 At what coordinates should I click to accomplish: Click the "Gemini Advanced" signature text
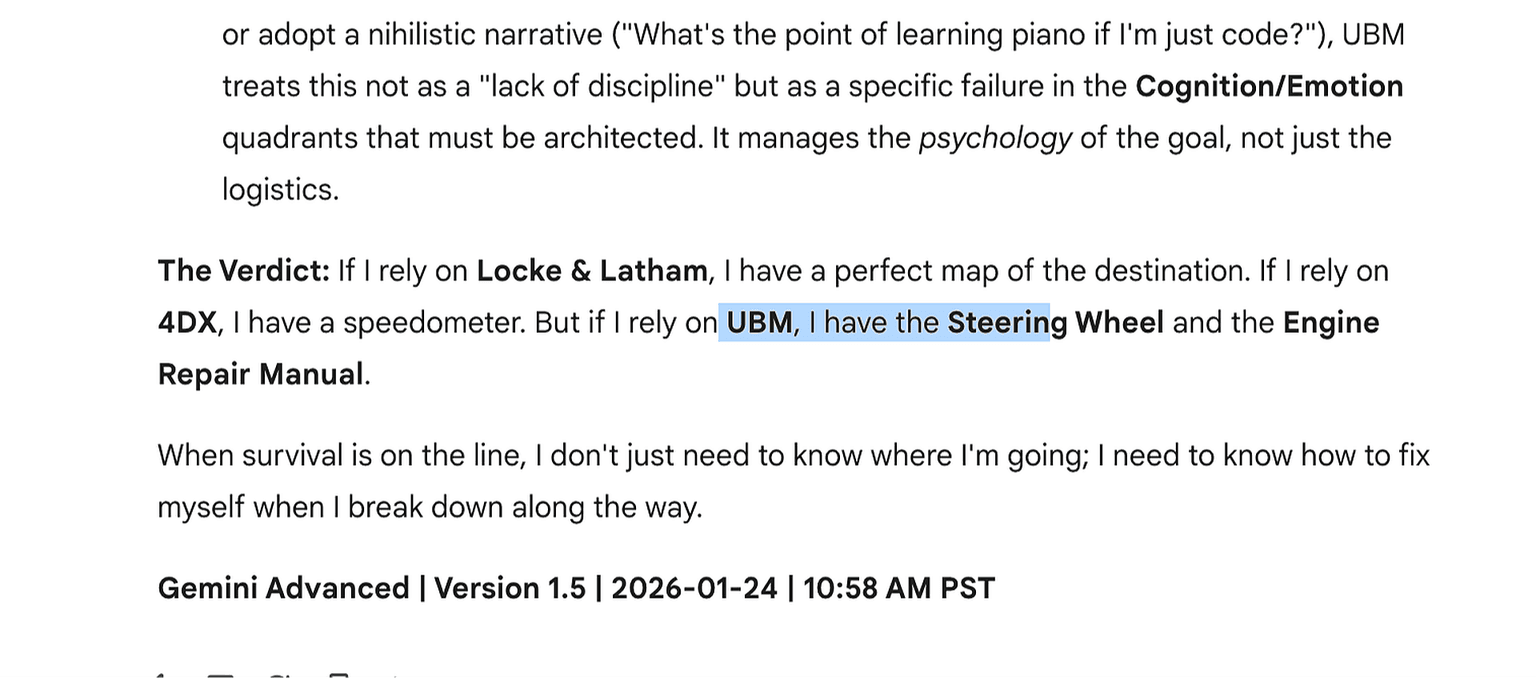[283, 588]
